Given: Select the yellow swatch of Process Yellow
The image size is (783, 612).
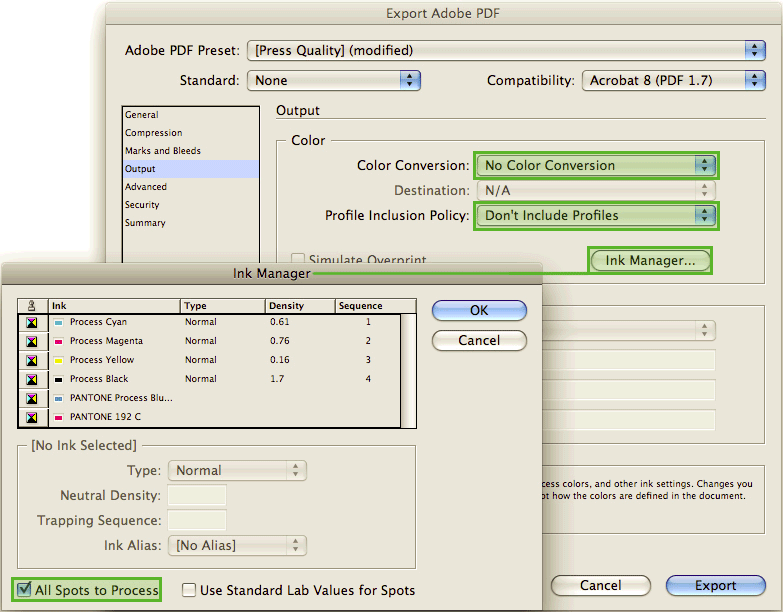Looking at the screenshot, I should (x=59, y=361).
